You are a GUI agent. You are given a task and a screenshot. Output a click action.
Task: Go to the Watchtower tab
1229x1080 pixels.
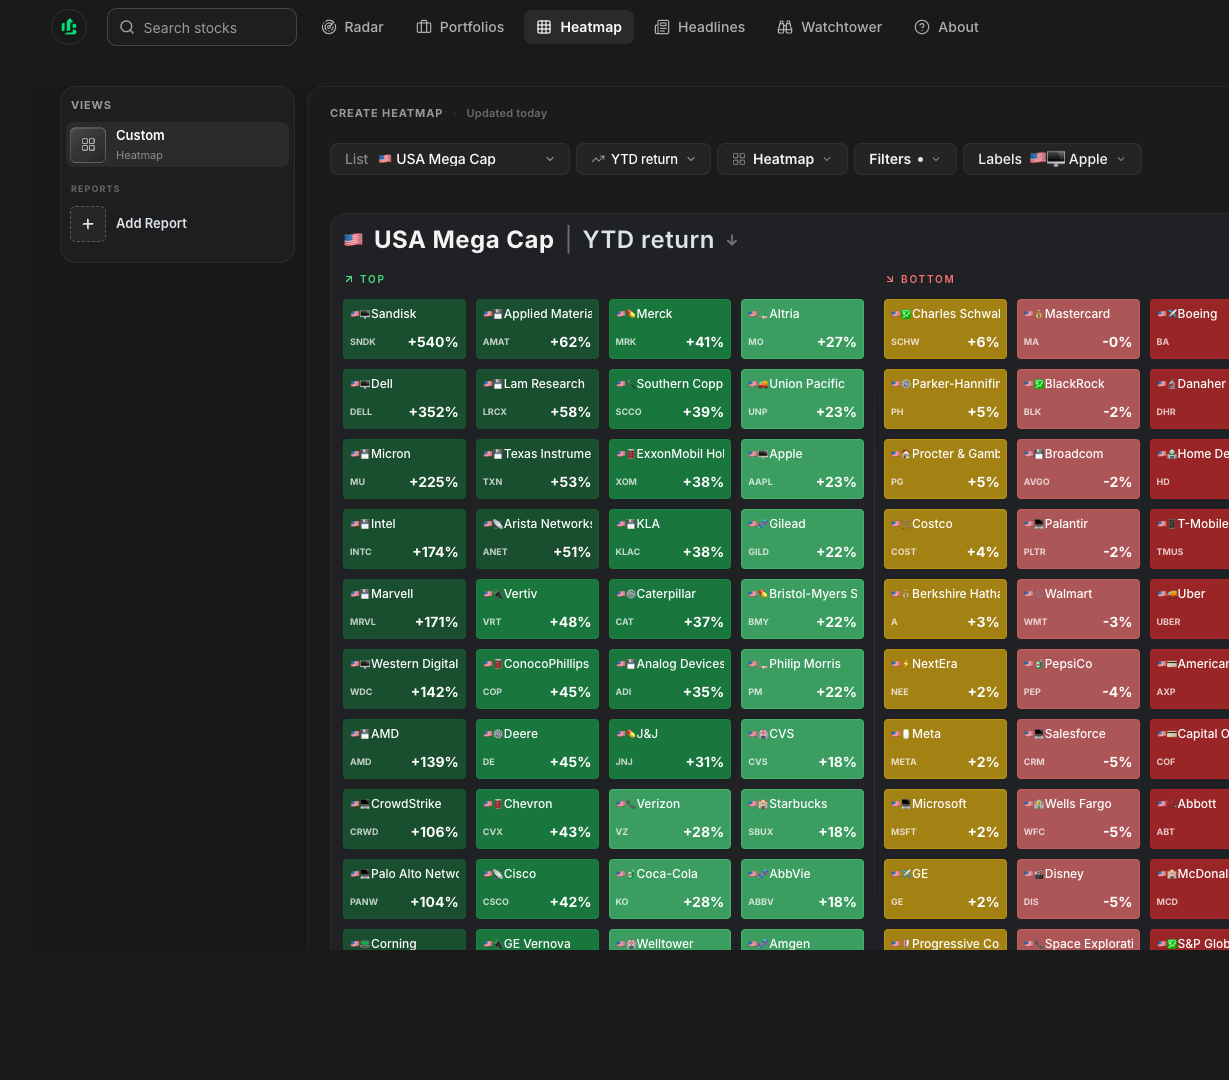(x=830, y=27)
